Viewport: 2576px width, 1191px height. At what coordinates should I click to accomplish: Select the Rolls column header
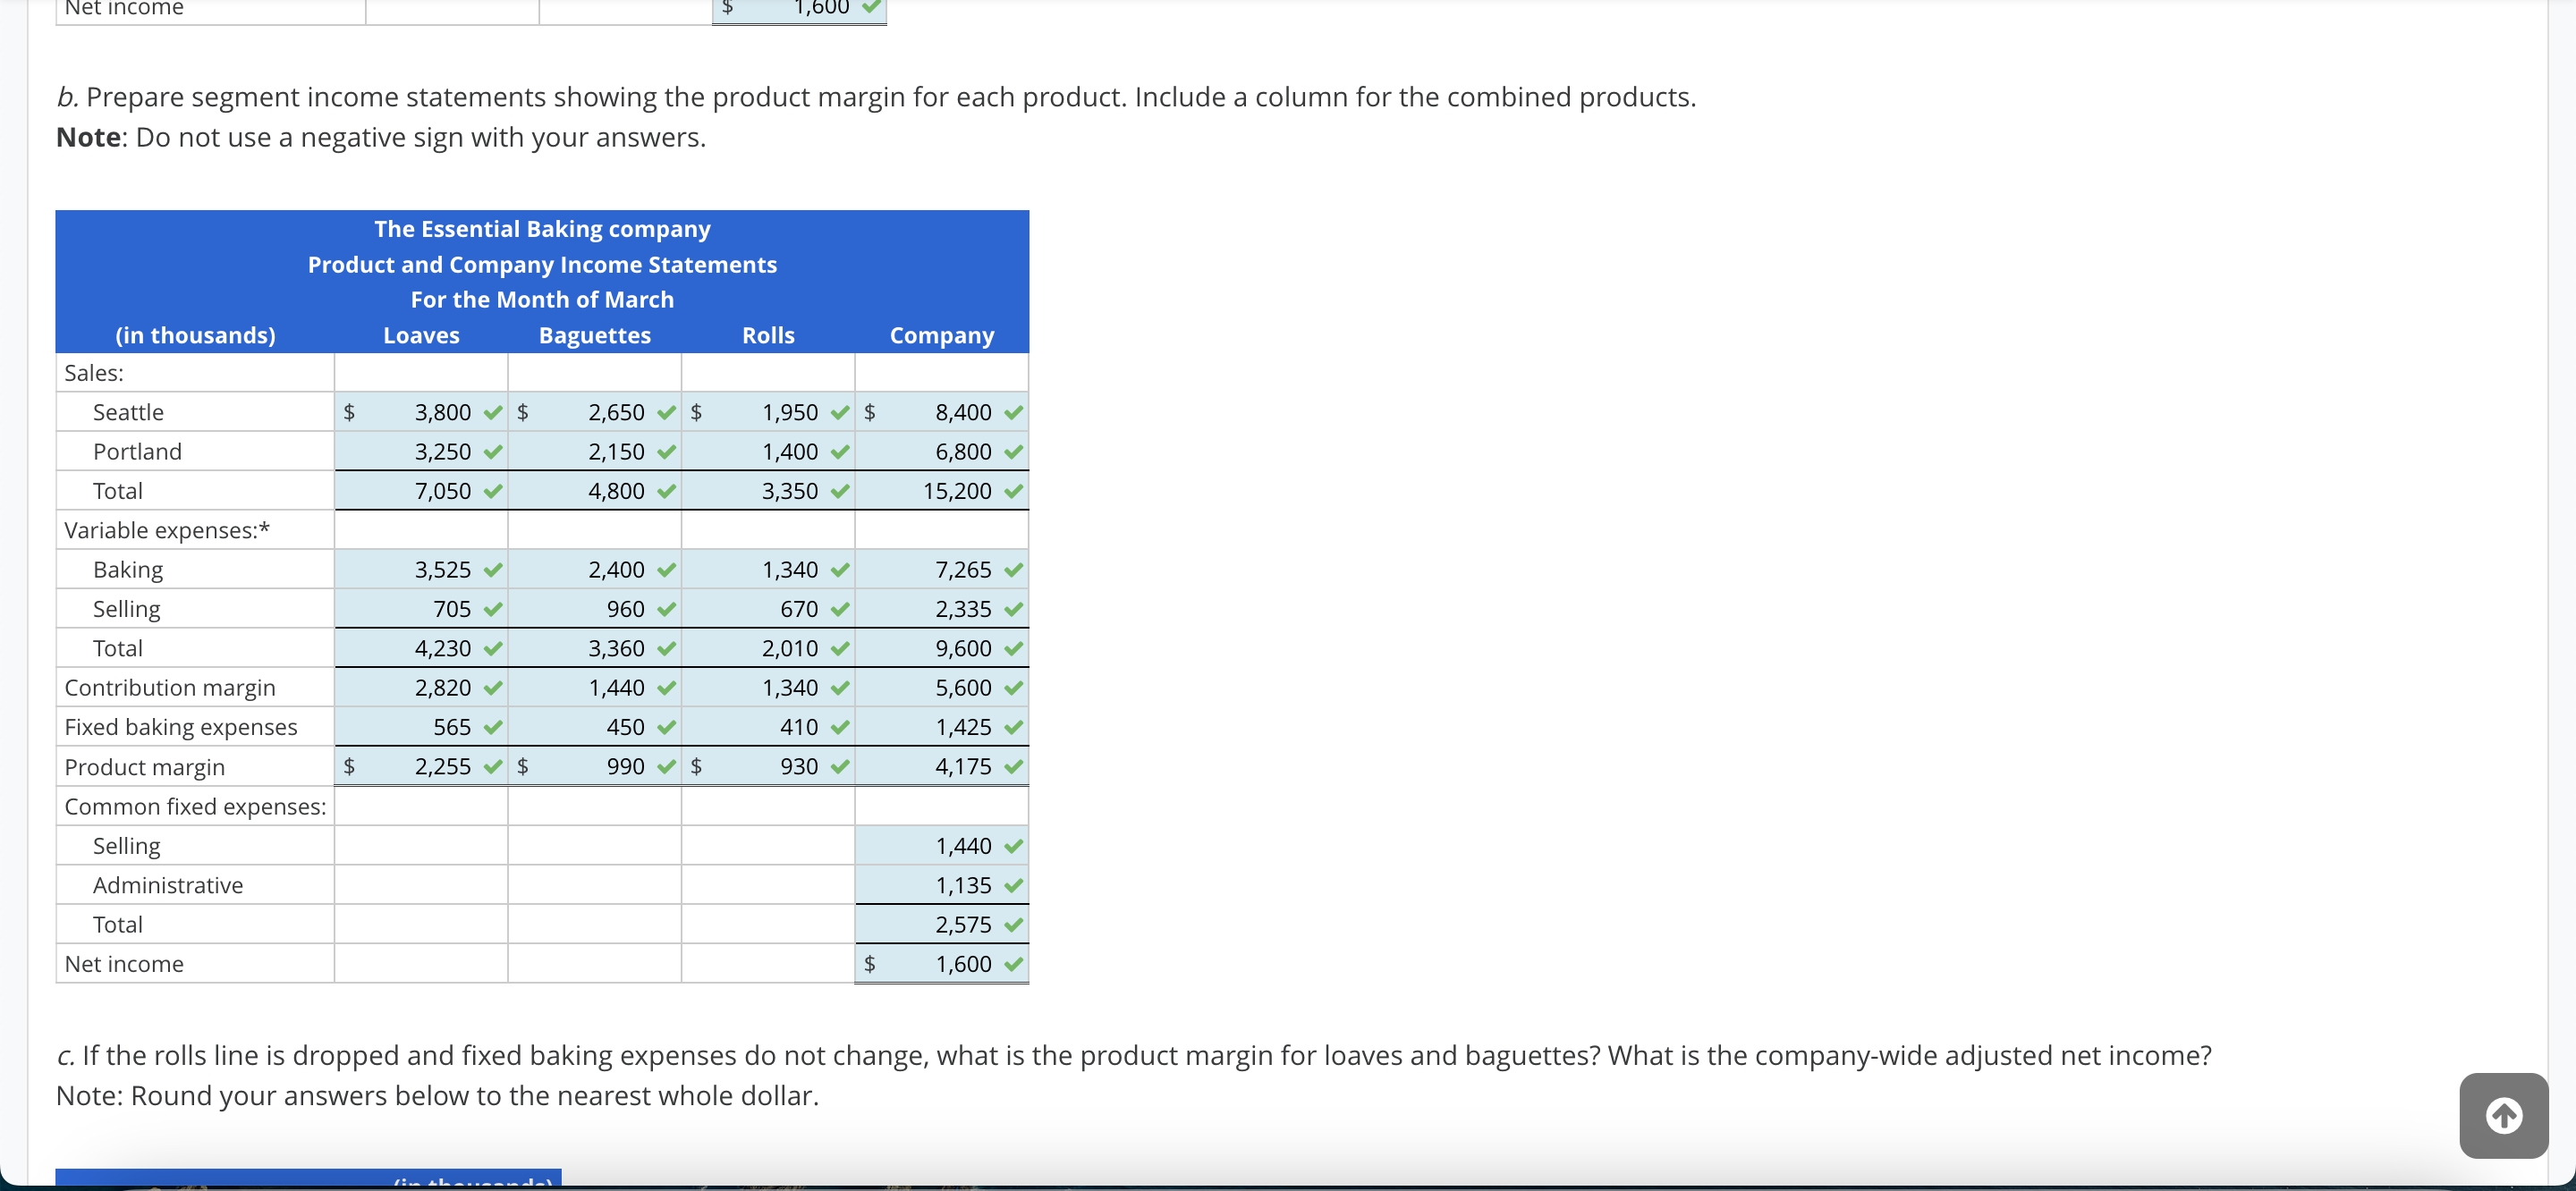[767, 335]
